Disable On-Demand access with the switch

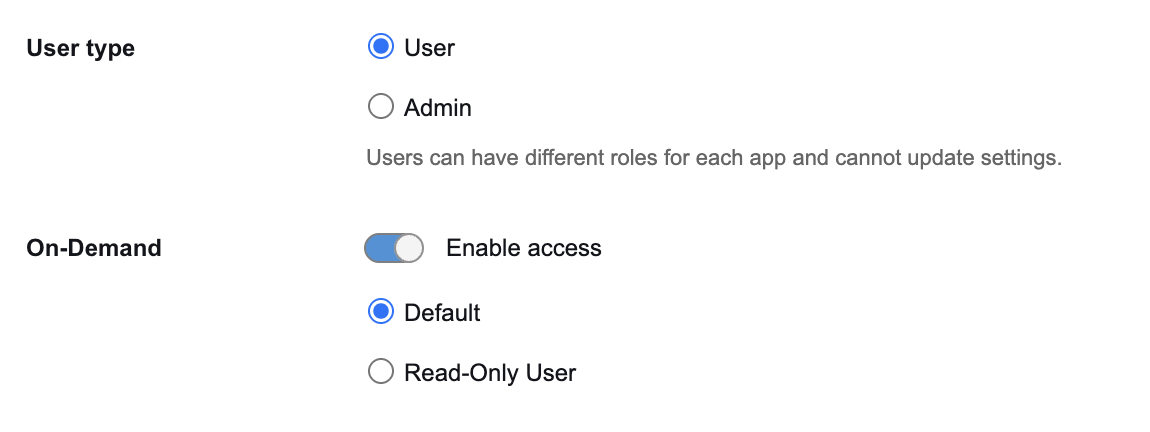394,248
